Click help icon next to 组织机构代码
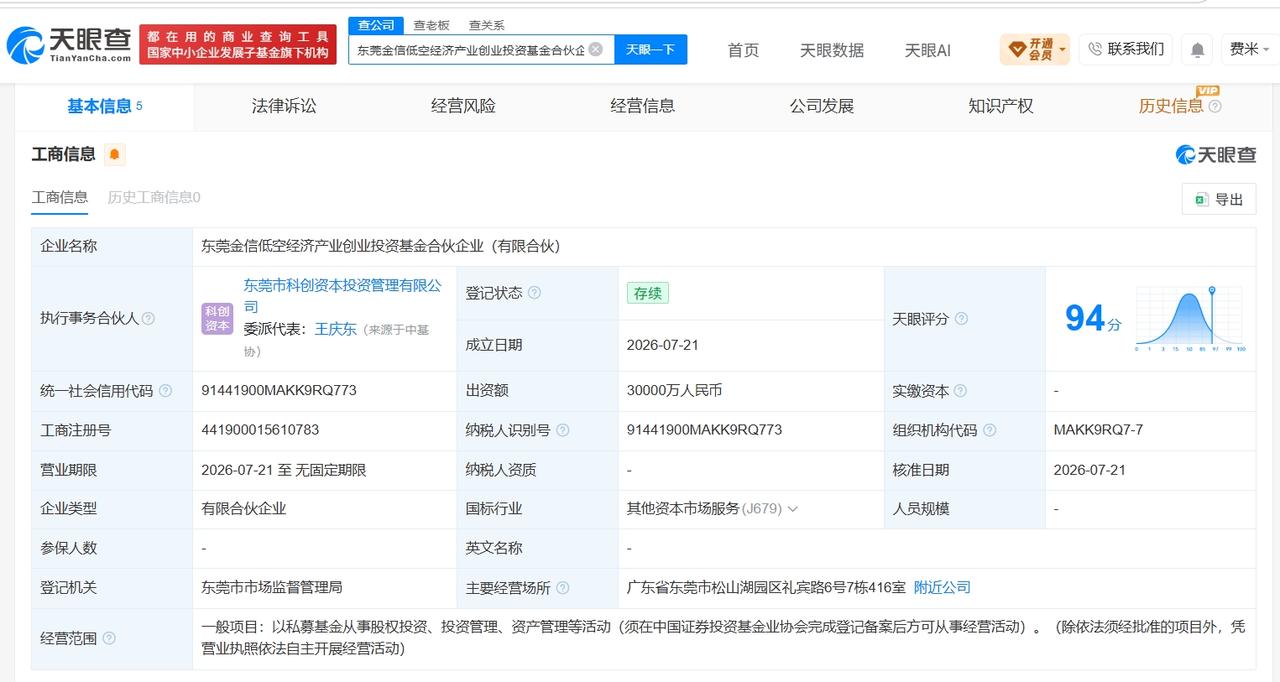 [989, 430]
